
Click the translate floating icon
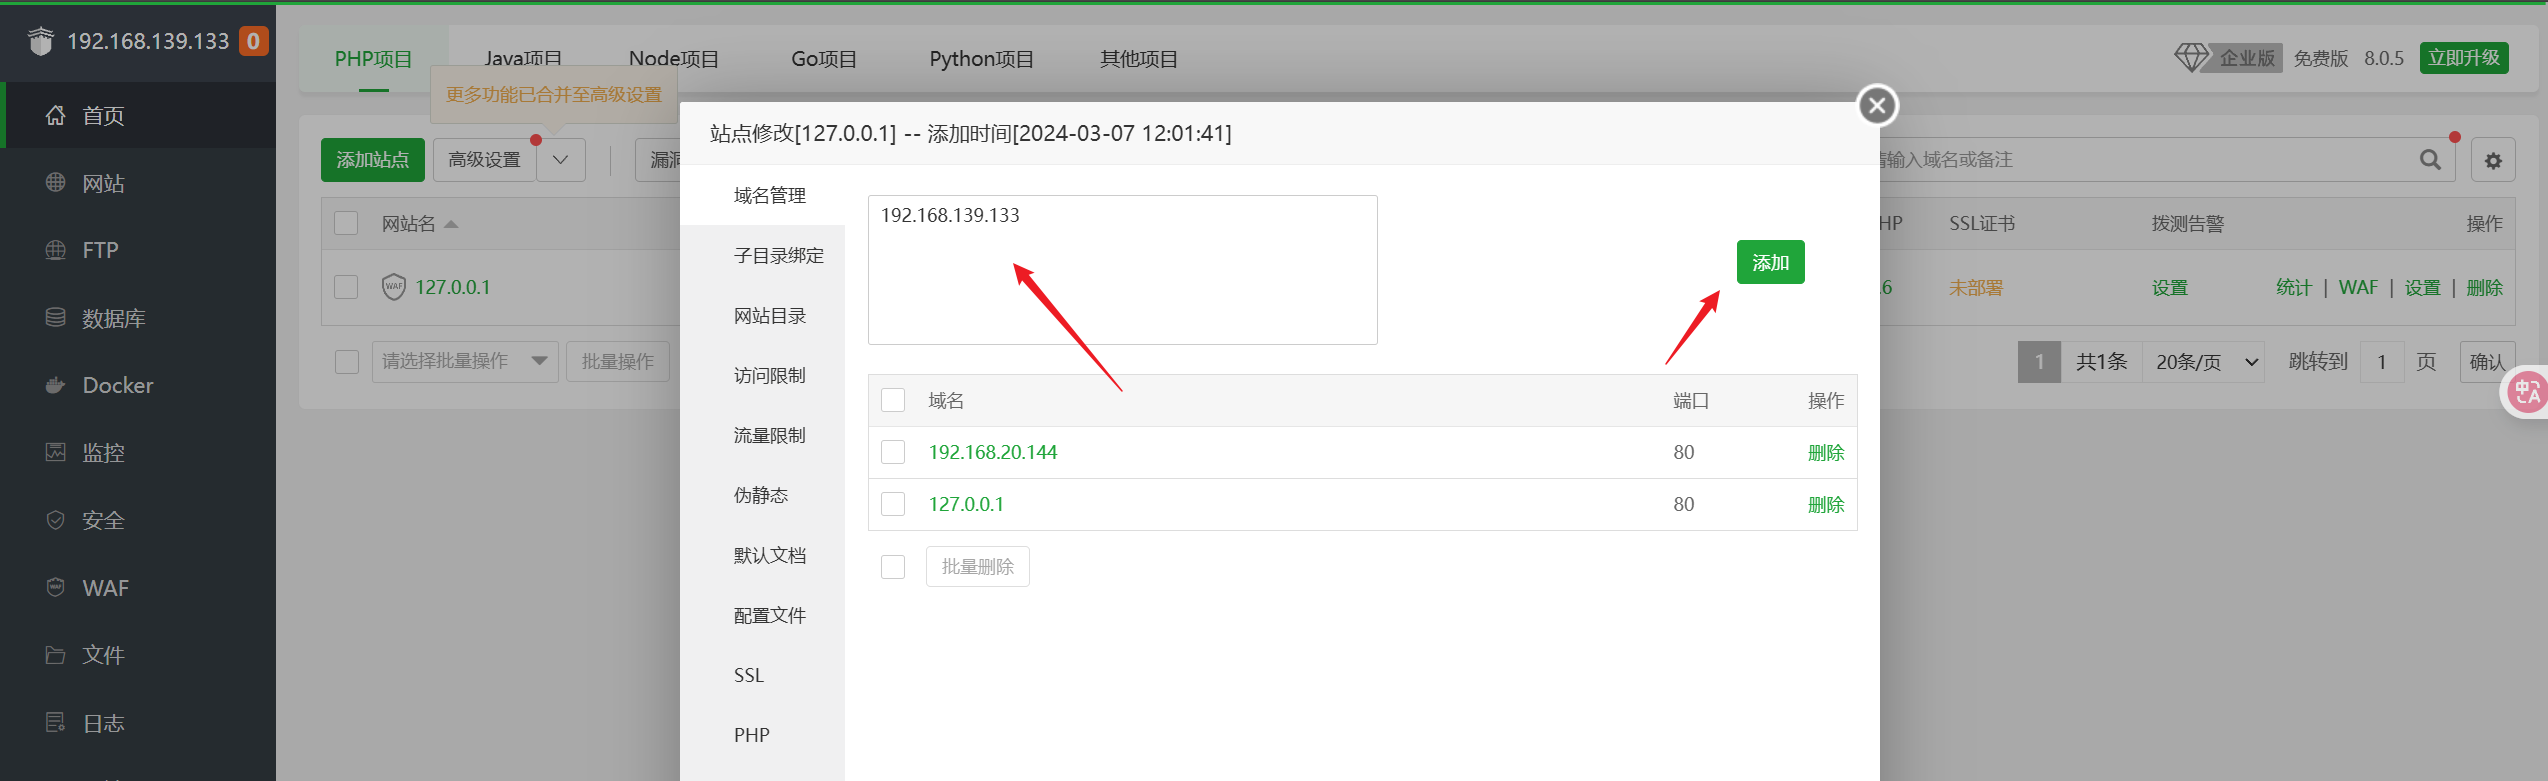click(2526, 392)
